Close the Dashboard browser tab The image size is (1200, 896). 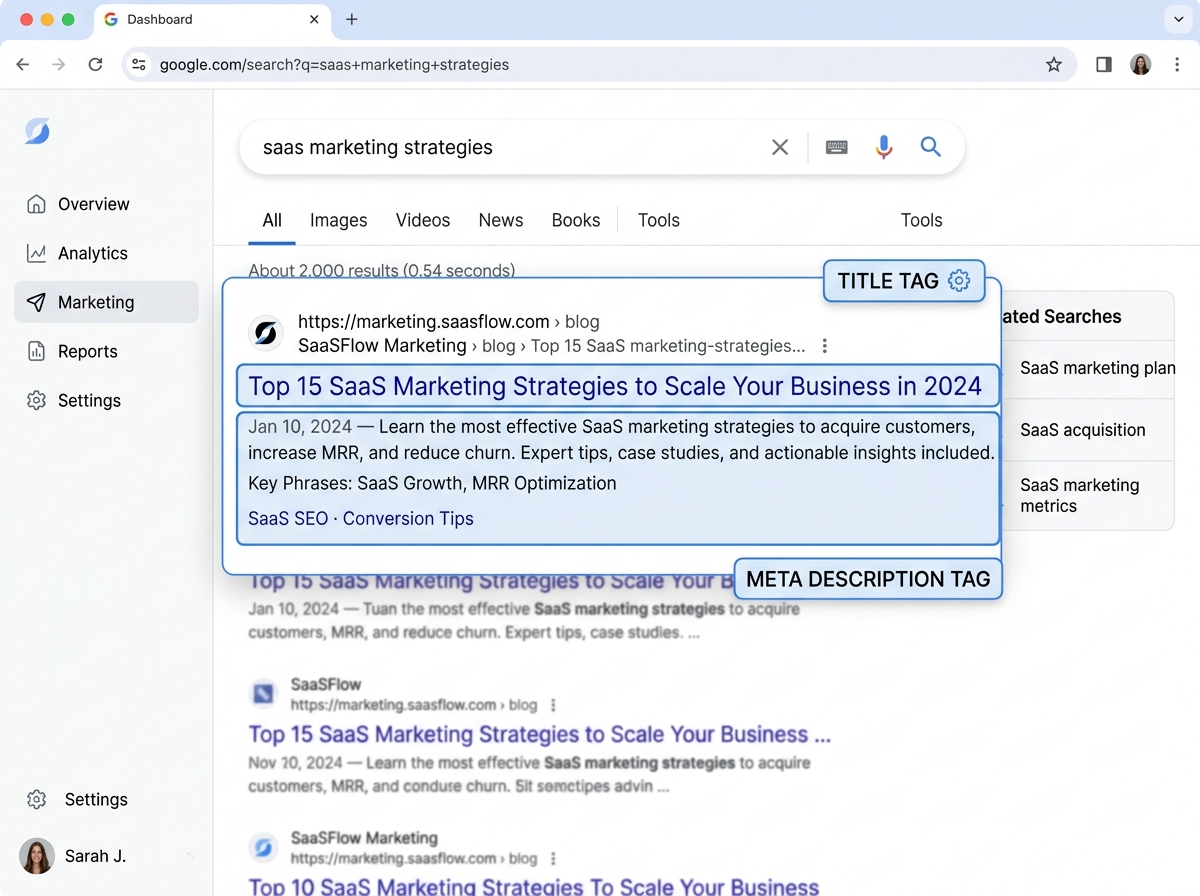pos(314,19)
